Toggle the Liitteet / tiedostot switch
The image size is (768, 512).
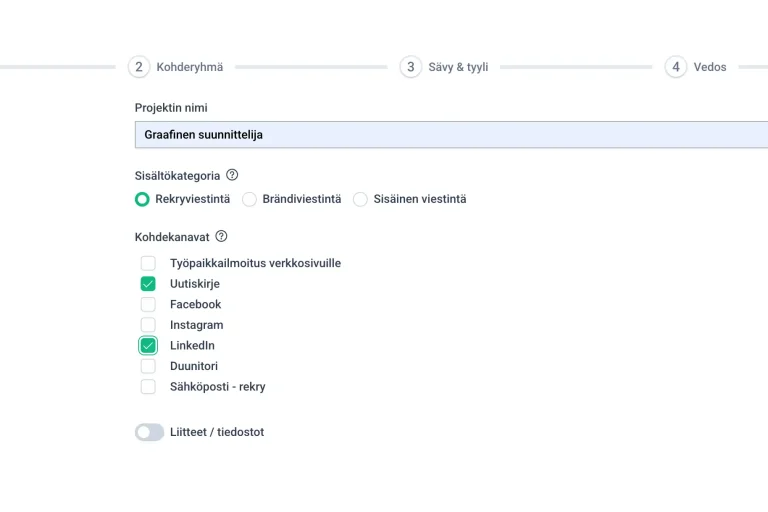(149, 432)
